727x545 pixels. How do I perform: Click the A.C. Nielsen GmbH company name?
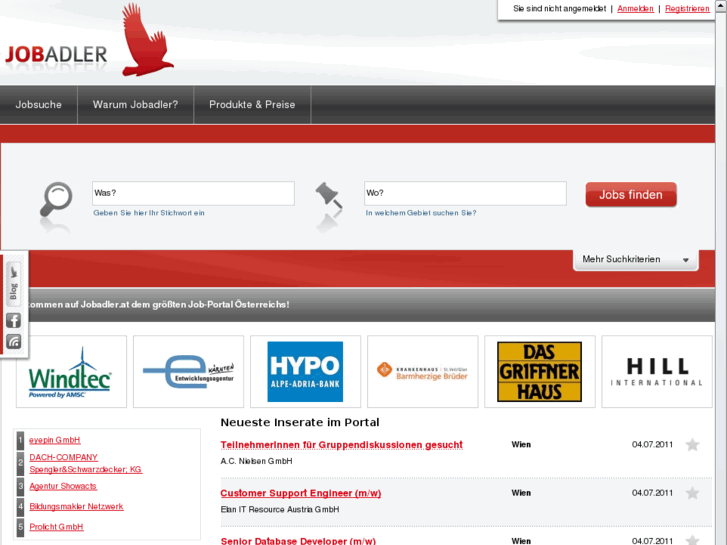point(256,461)
